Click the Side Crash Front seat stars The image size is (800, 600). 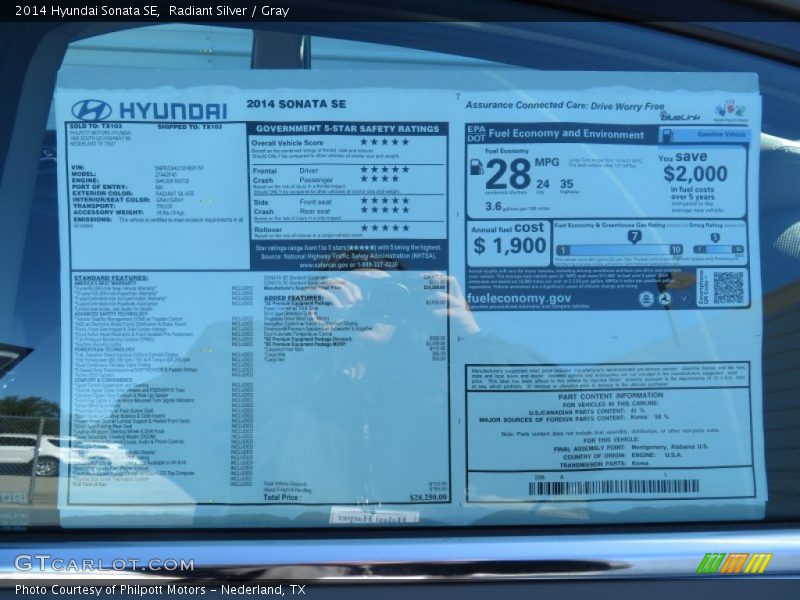385,201
